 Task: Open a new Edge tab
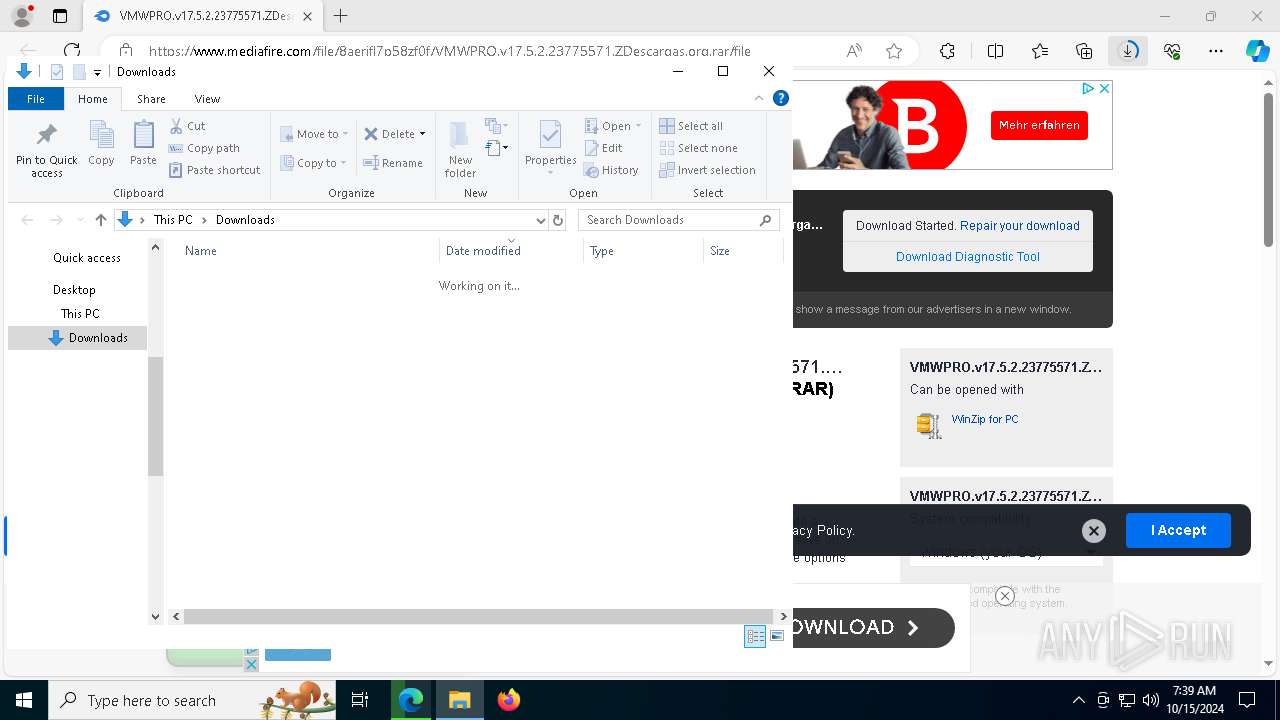[341, 16]
